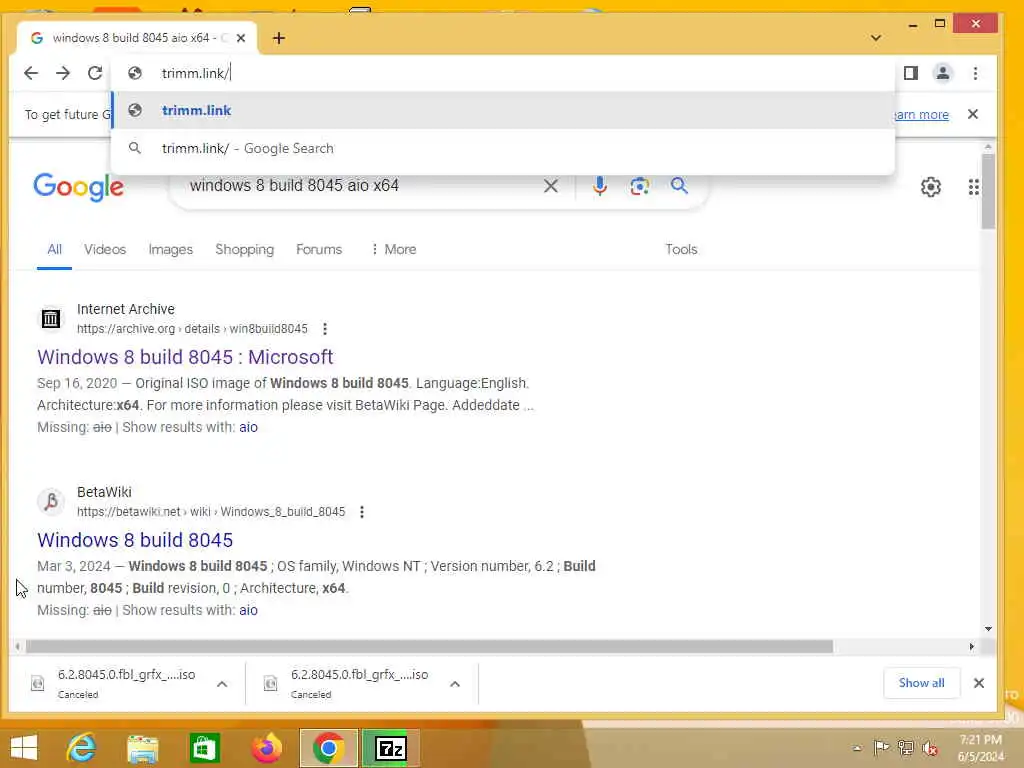Click the vertical page scrollbar thumb
The width and height of the screenshot is (1024, 768).
pos(988,191)
